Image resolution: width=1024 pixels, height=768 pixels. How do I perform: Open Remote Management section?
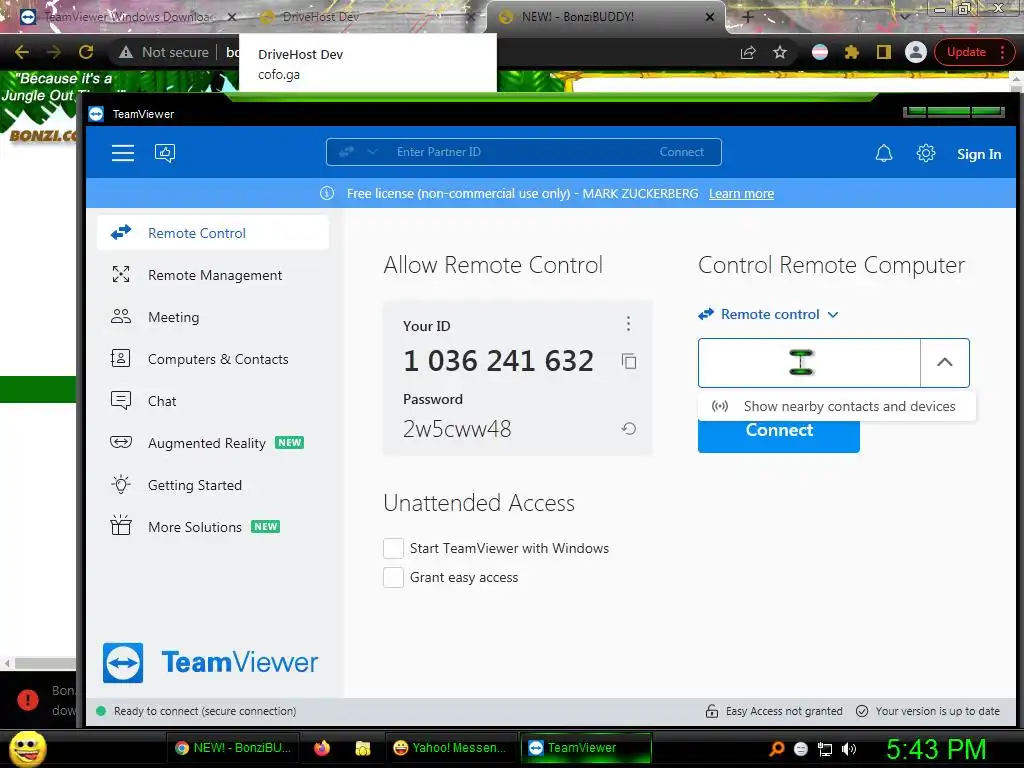[213, 275]
